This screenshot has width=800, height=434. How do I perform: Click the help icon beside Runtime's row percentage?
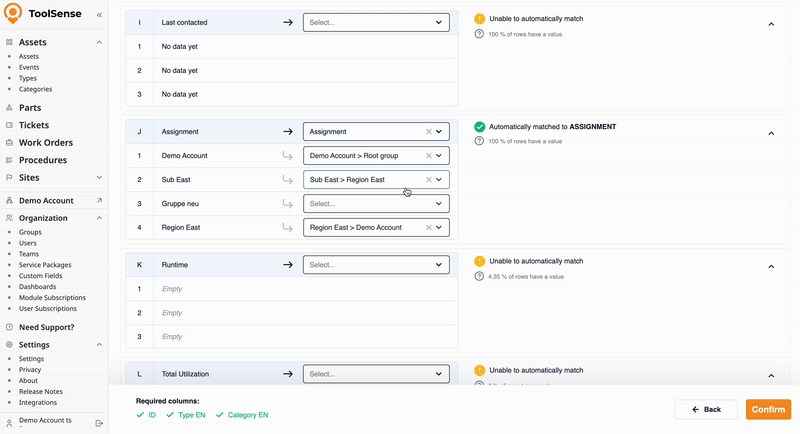point(480,276)
